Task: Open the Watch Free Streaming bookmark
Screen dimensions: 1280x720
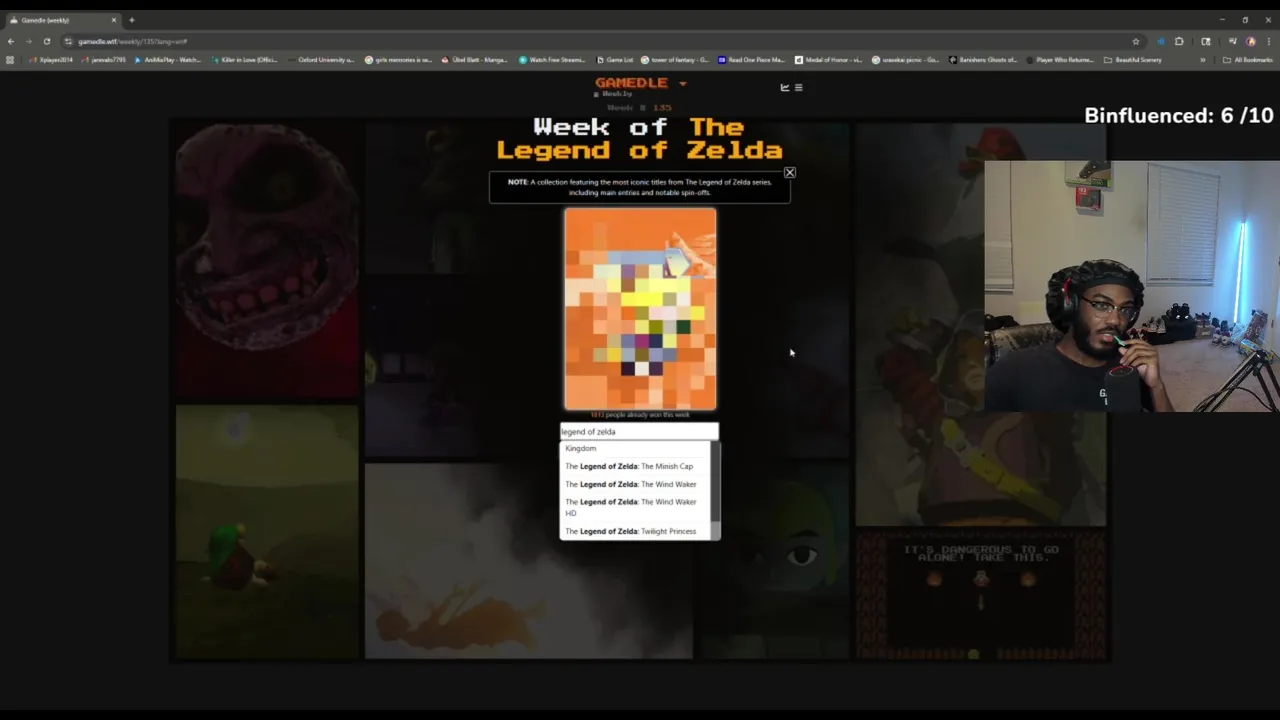Action: [x=553, y=60]
